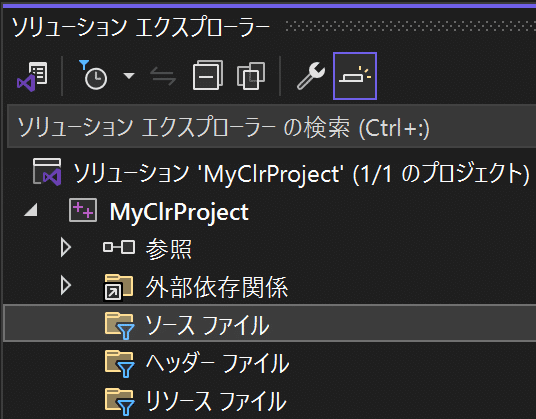Viewport: 536px width, 419px height.
Task: Open the pending changes filter dropdown arrow
Action: pyautogui.click(x=129, y=76)
